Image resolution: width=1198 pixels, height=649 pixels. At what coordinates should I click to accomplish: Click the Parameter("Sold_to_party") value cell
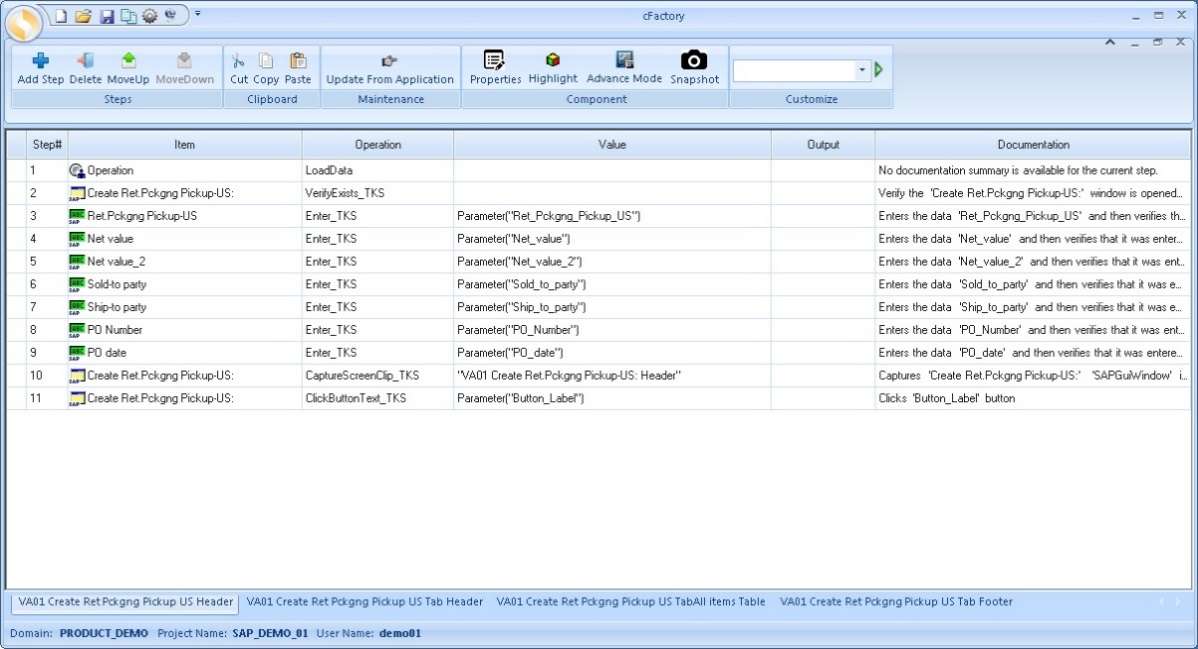[x=612, y=284]
